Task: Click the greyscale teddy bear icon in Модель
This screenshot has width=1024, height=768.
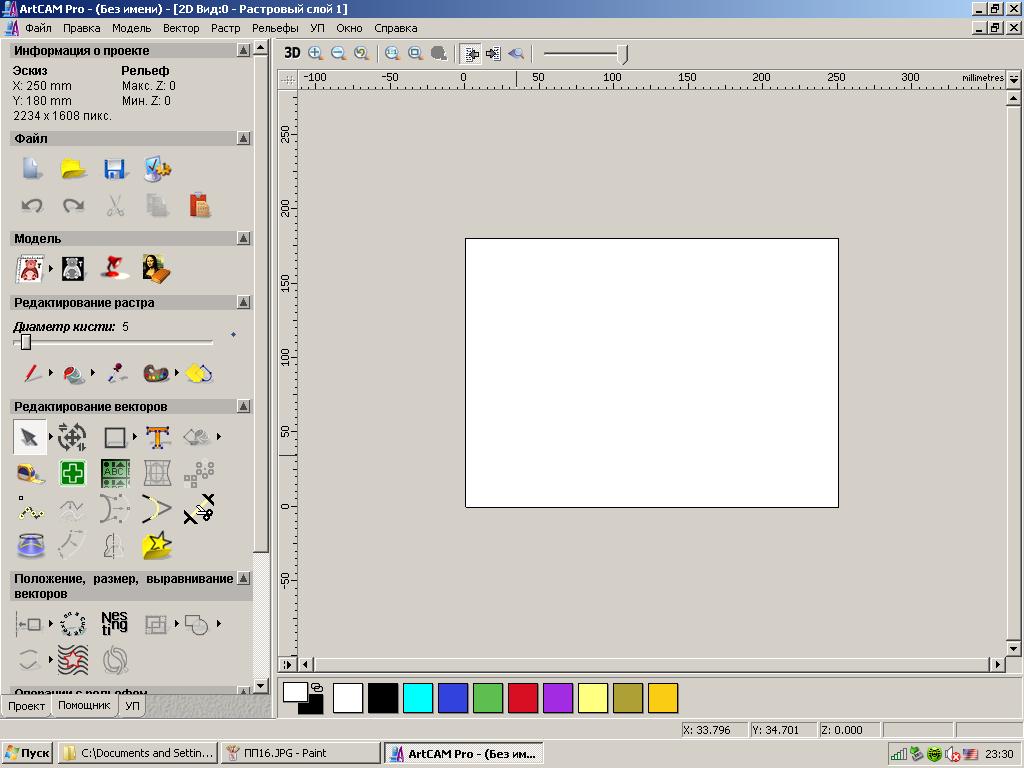Action: tap(73, 268)
